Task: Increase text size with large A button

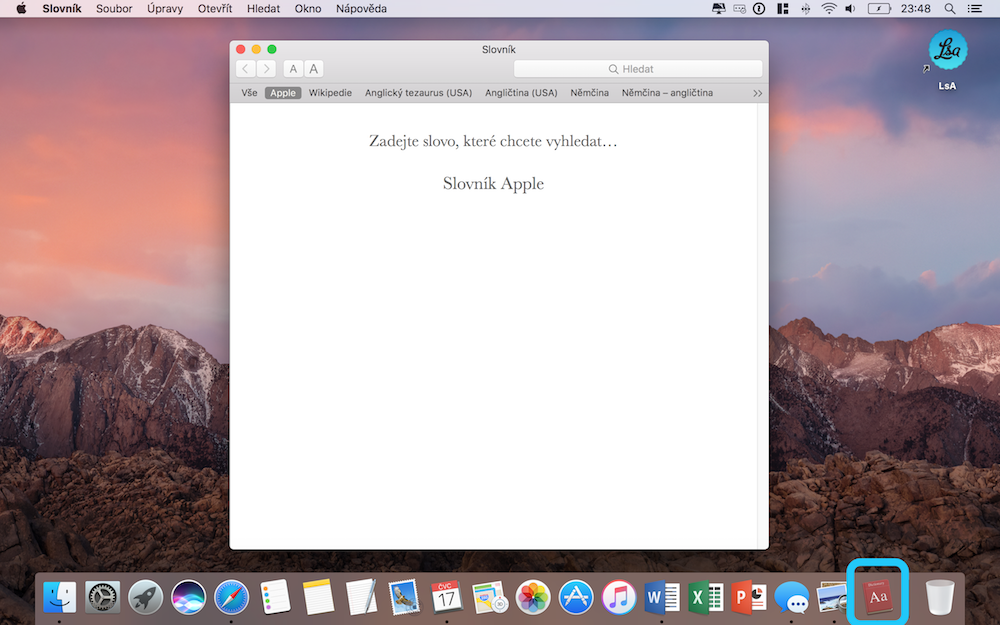Action: click(x=314, y=69)
